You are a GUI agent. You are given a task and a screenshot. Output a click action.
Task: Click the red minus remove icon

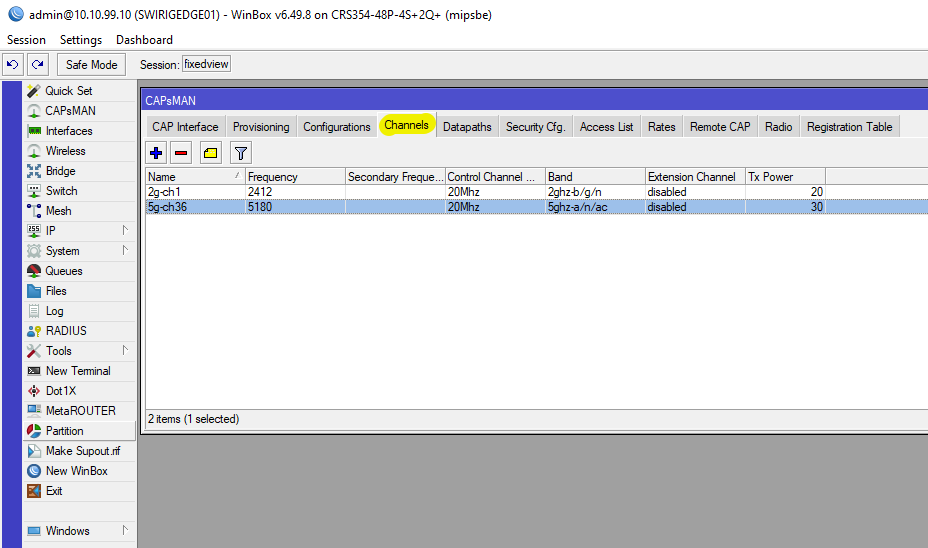pos(181,153)
